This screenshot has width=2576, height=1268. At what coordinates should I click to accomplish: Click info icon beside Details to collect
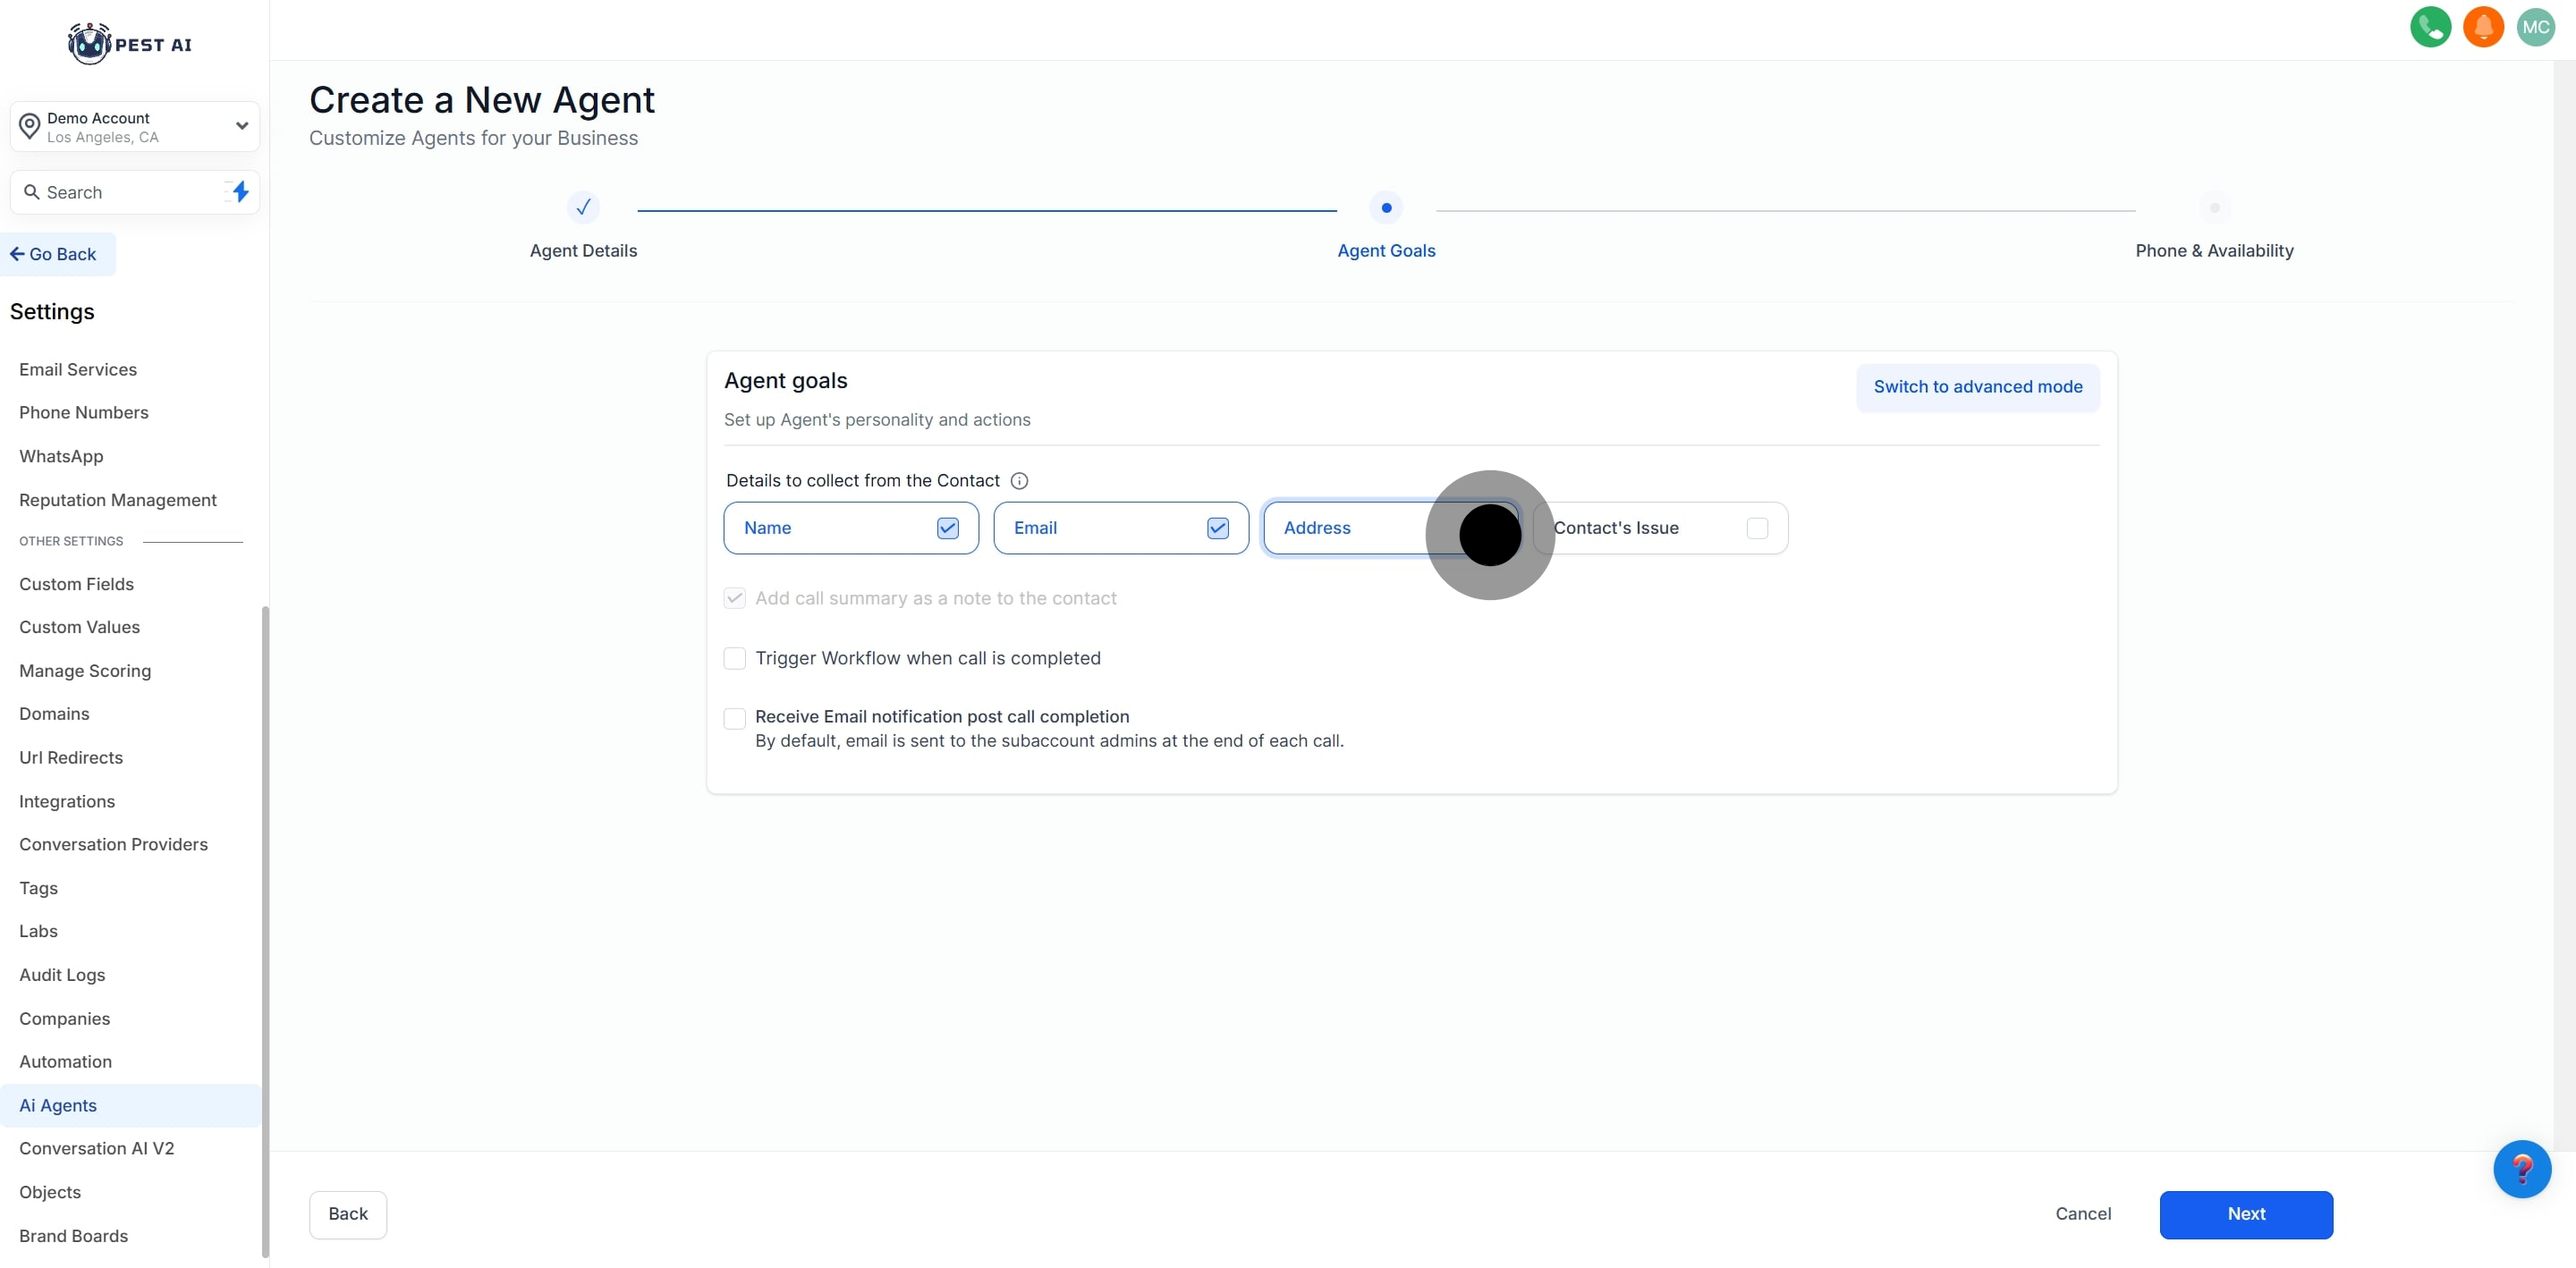coord(1019,481)
